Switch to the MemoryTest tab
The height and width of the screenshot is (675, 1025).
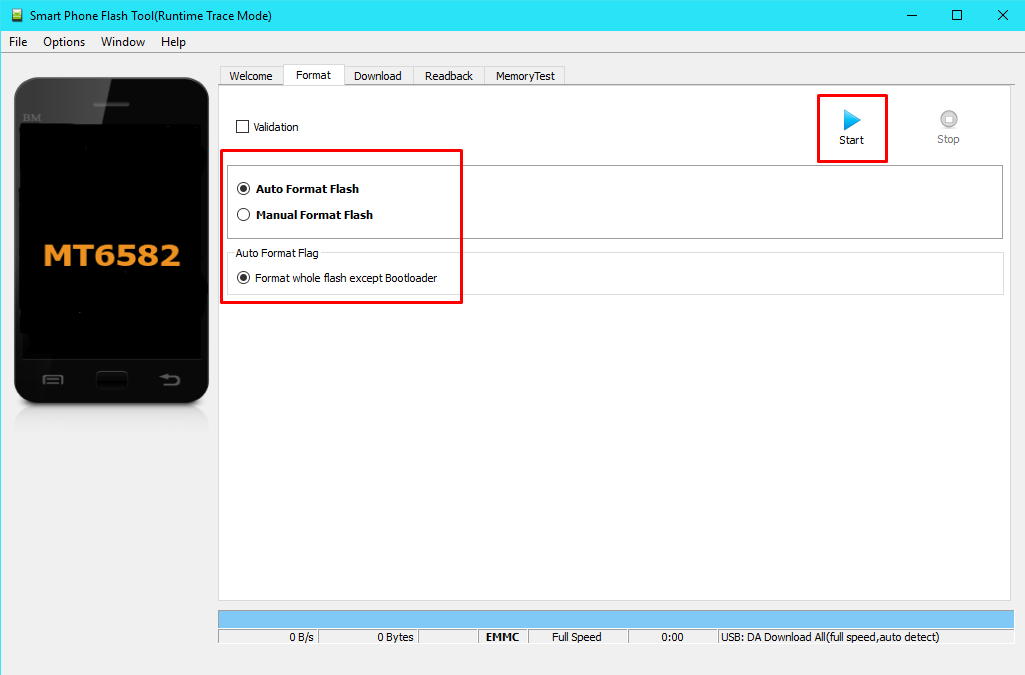click(x=525, y=76)
